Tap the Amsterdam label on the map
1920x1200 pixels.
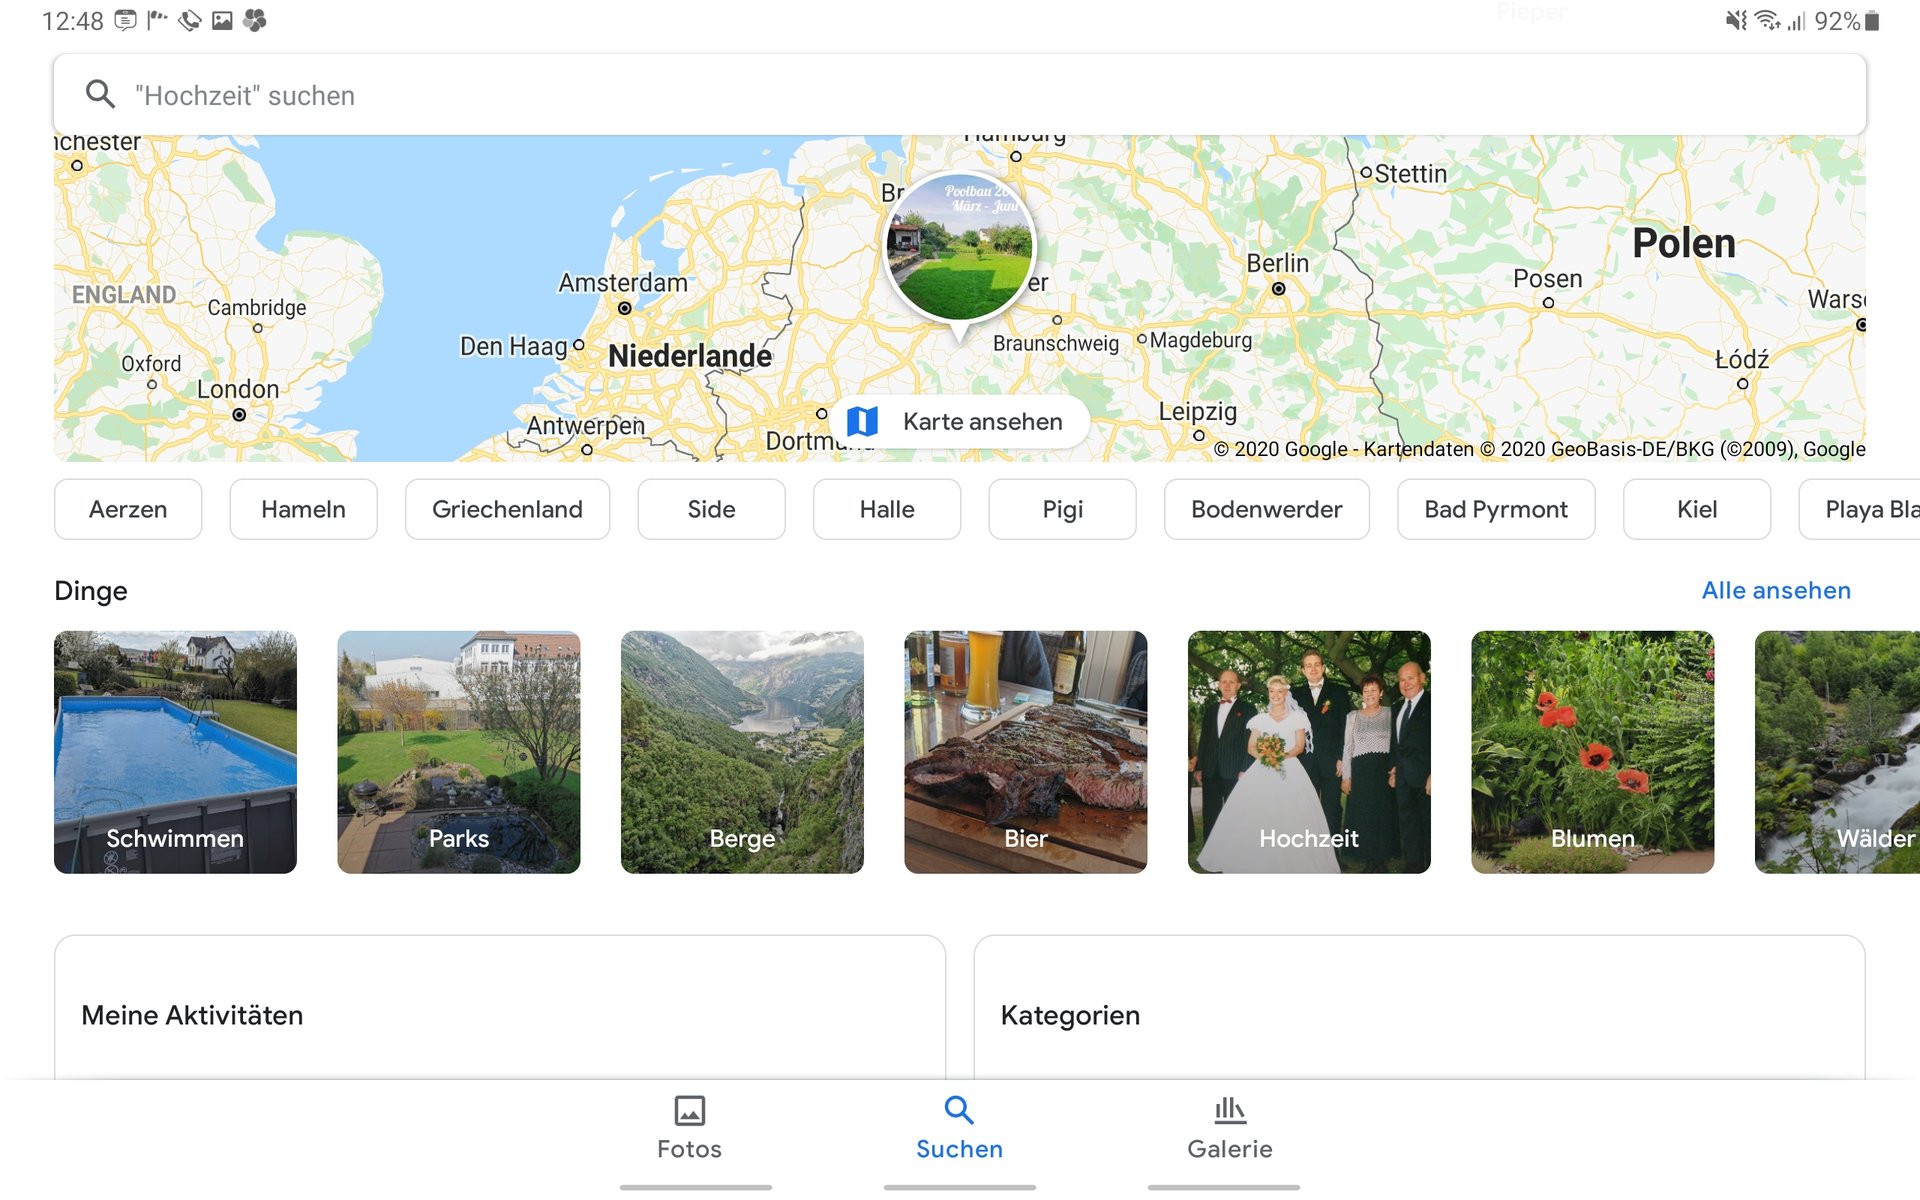[x=623, y=283]
